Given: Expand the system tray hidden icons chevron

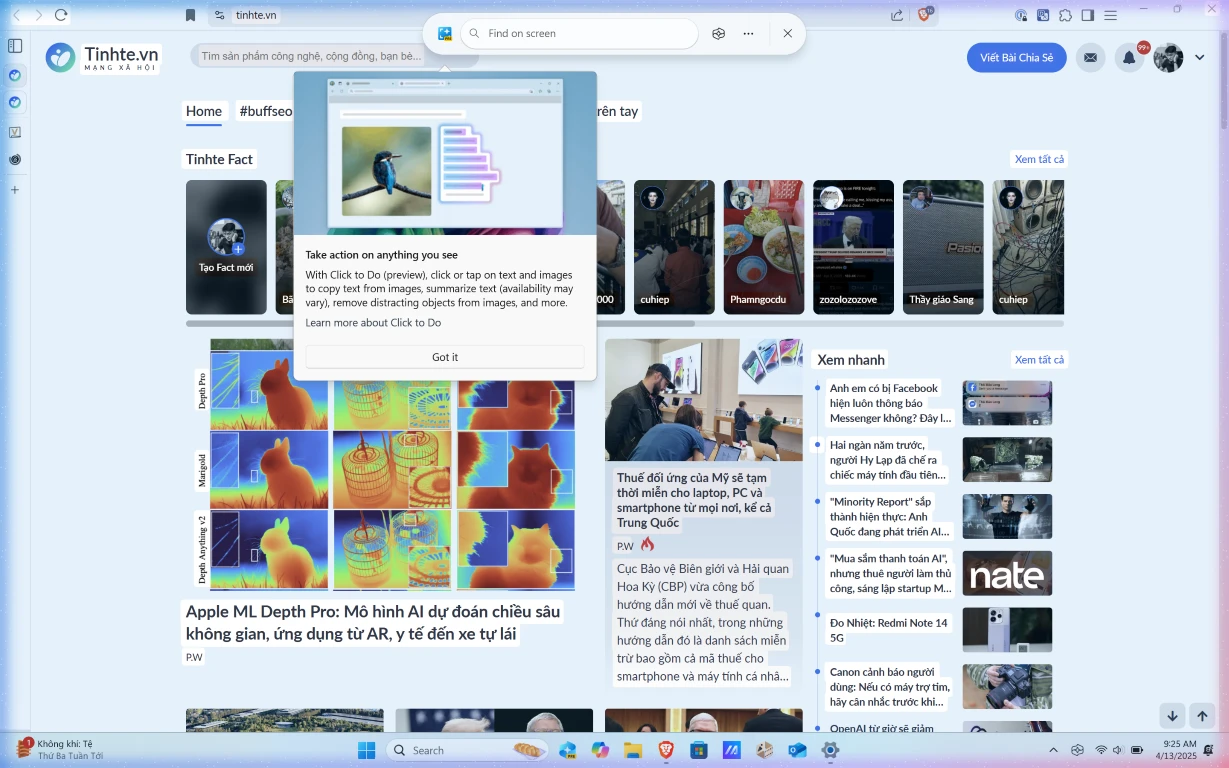Looking at the screenshot, I should pos(1053,750).
